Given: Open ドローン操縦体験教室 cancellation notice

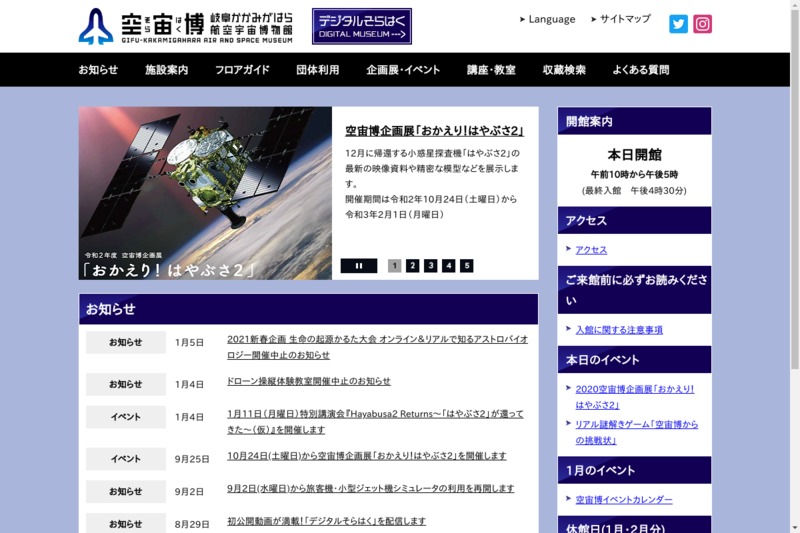Looking at the screenshot, I should pos(309,381).
